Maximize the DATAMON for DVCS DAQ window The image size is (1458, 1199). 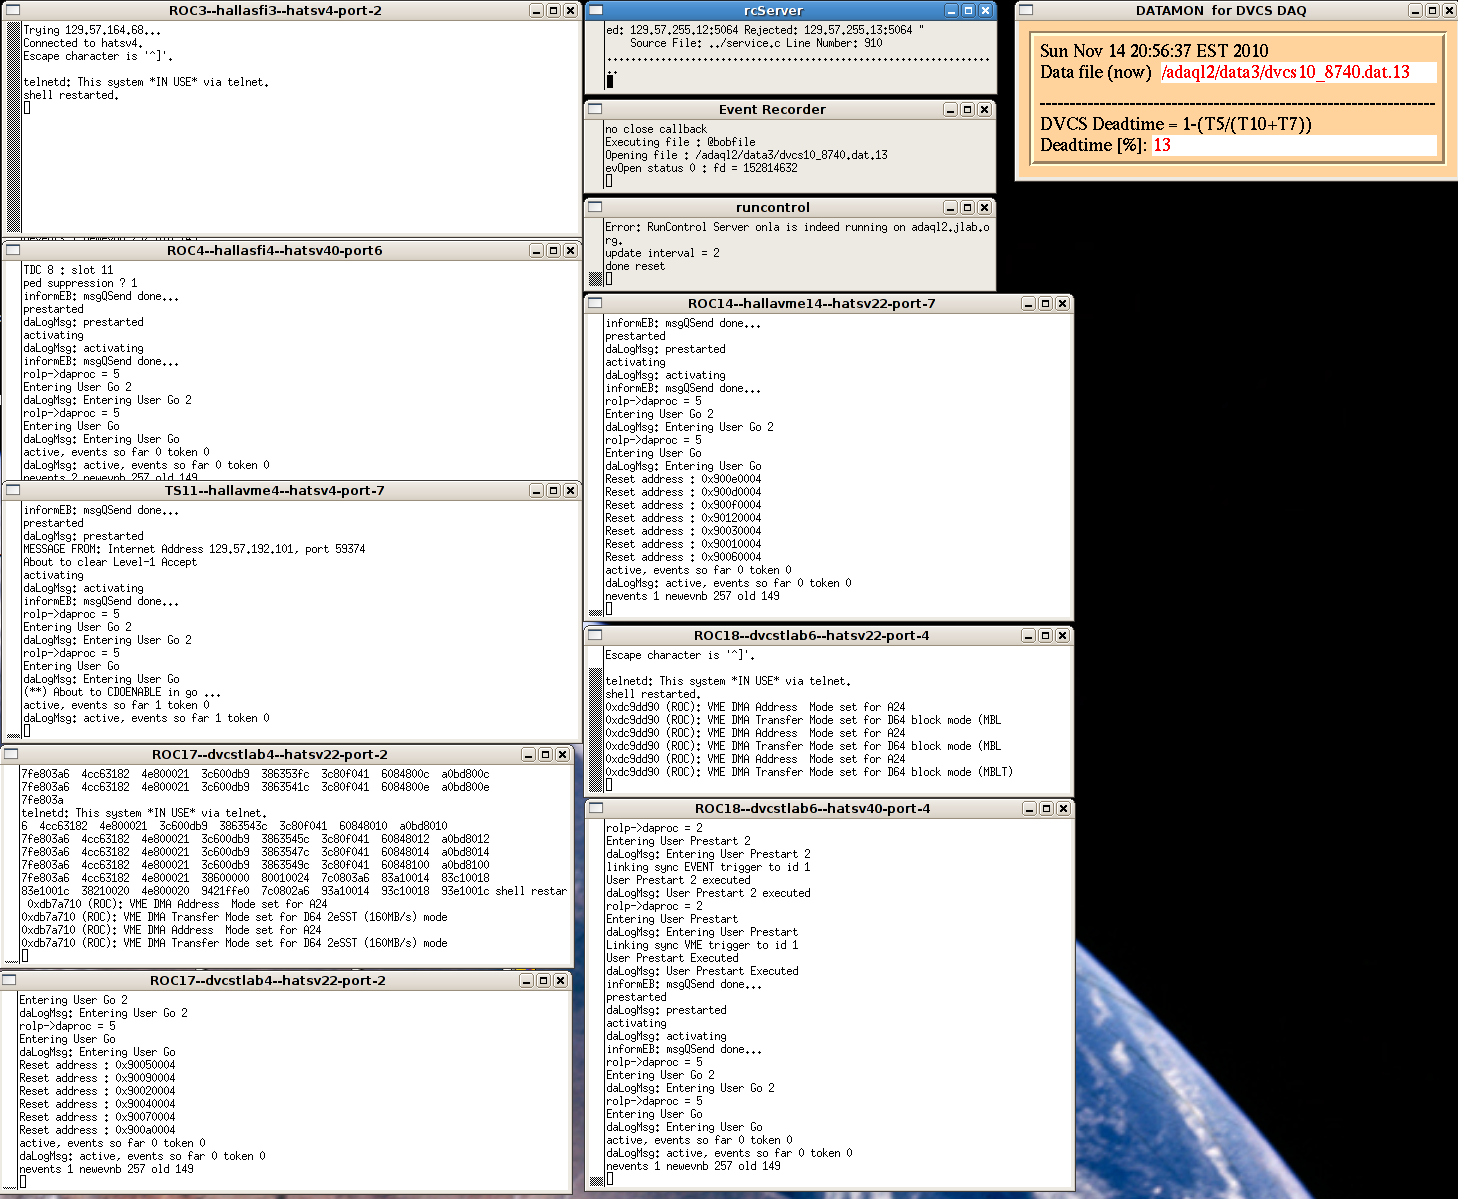pos(1432,10)
